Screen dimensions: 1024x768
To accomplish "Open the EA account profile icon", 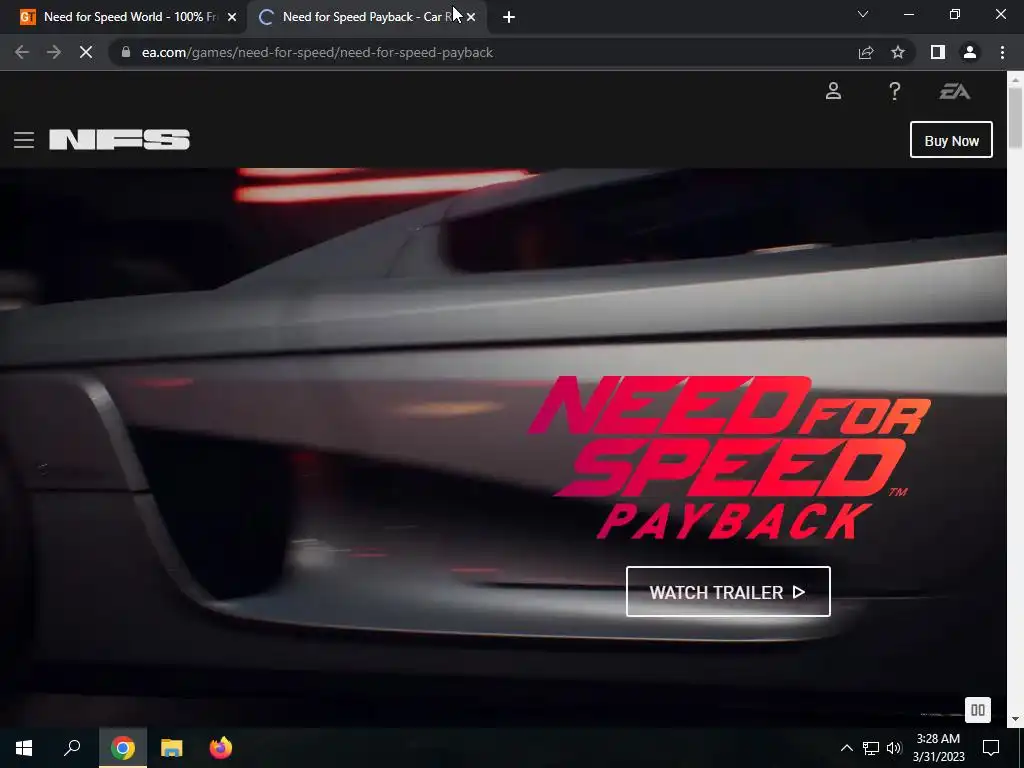I will pyautogui.click(x=833, y=91).
